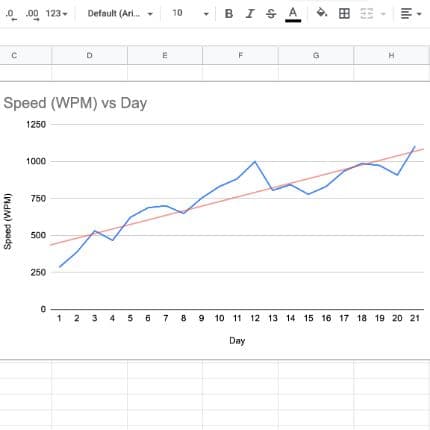Open the horizontal align dropdown
This screenshot has height=430, width=430.
coord(411,14)
